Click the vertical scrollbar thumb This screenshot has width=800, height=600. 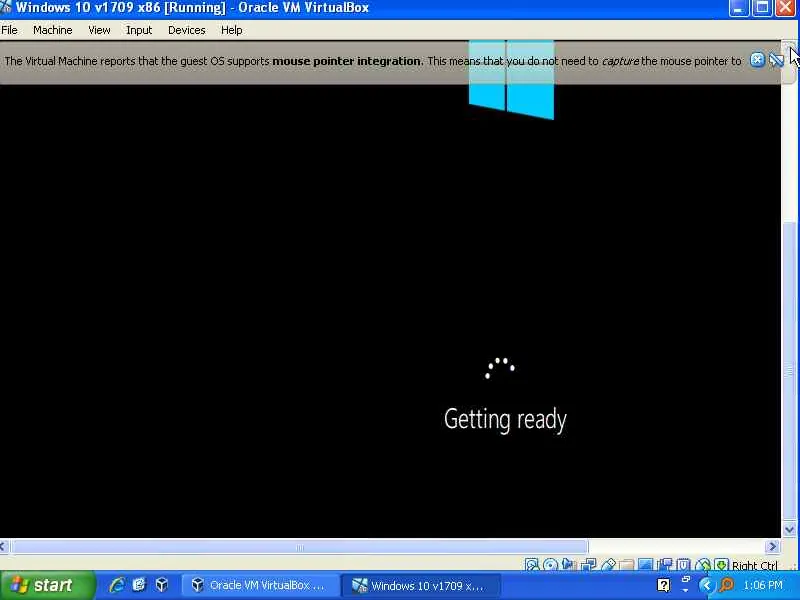coord(789,371)
